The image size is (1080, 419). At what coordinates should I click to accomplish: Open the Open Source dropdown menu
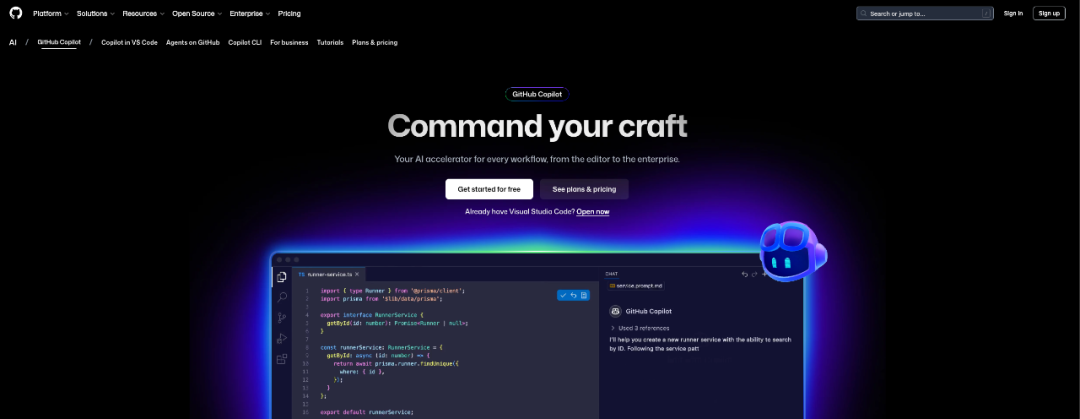[x=196, y=13]
